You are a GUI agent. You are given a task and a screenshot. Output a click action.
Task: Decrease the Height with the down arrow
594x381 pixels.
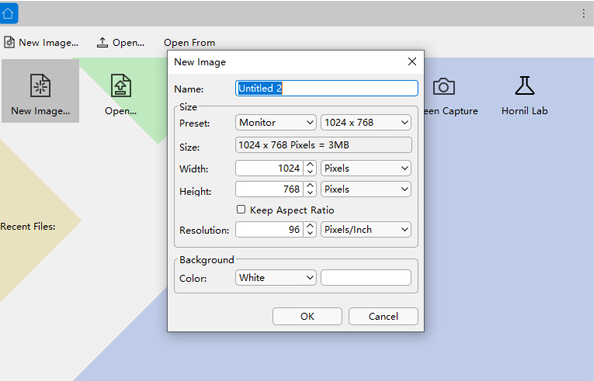click(310, 193)
